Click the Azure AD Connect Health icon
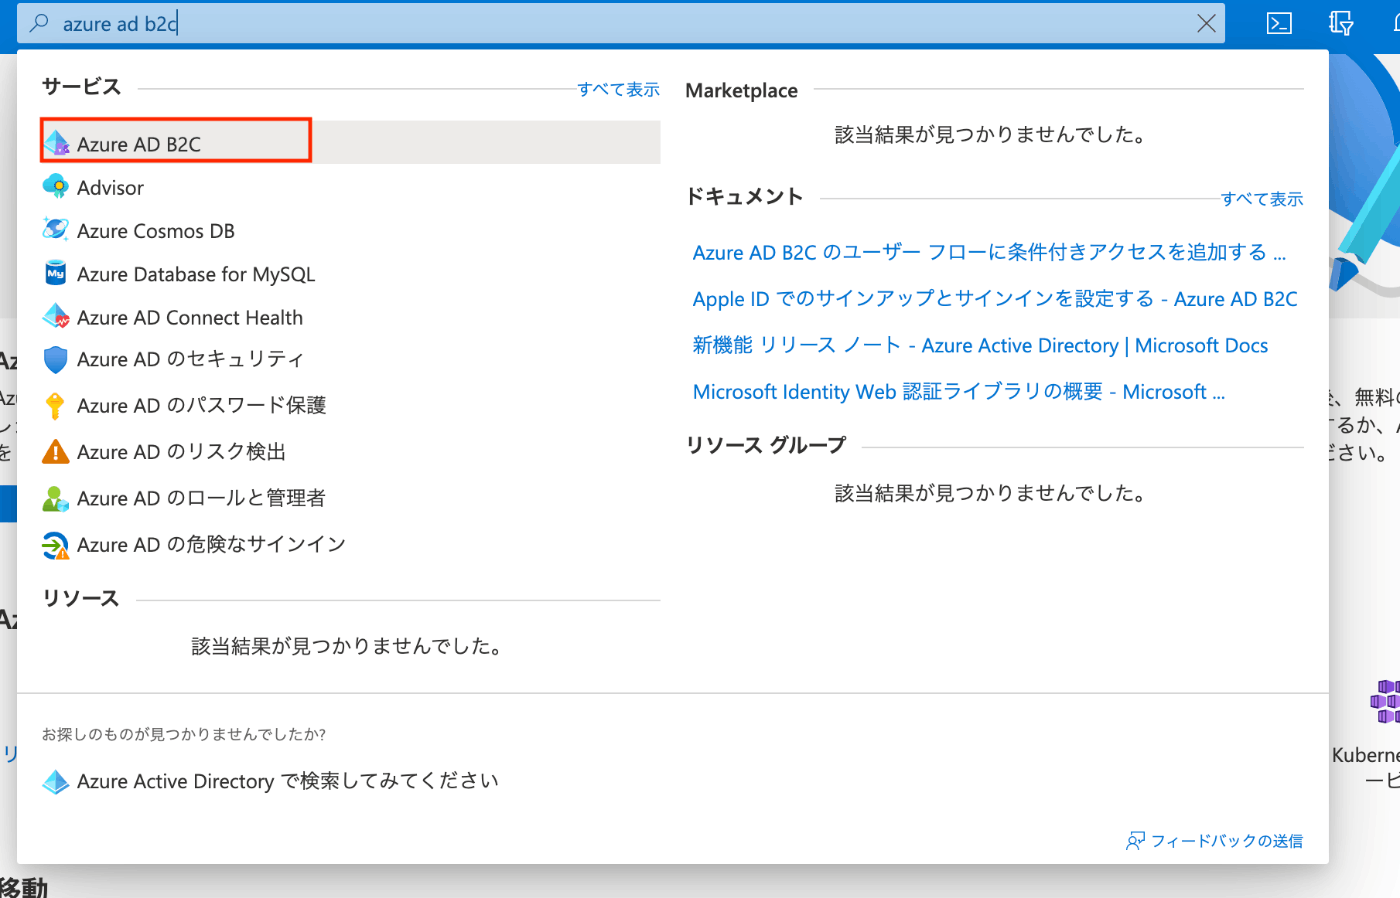1400x898 pixels. [56, 316]
